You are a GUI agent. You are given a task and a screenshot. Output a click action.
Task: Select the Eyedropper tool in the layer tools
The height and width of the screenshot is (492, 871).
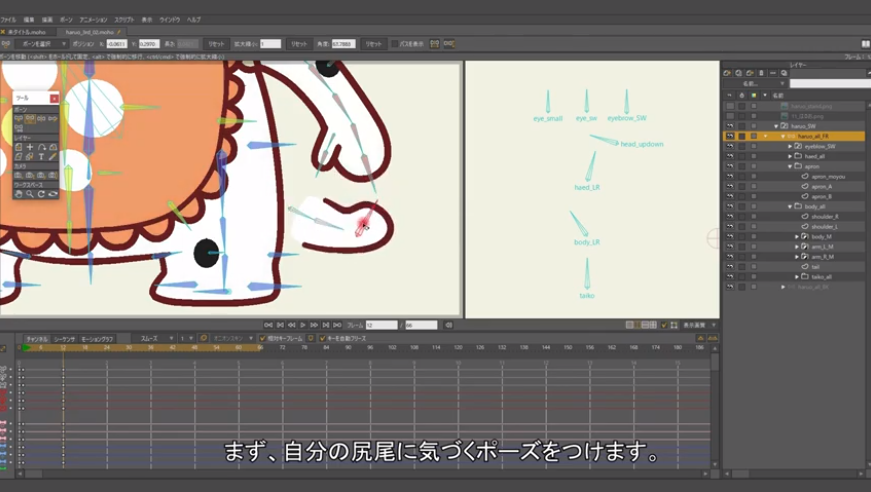[53, 157]
